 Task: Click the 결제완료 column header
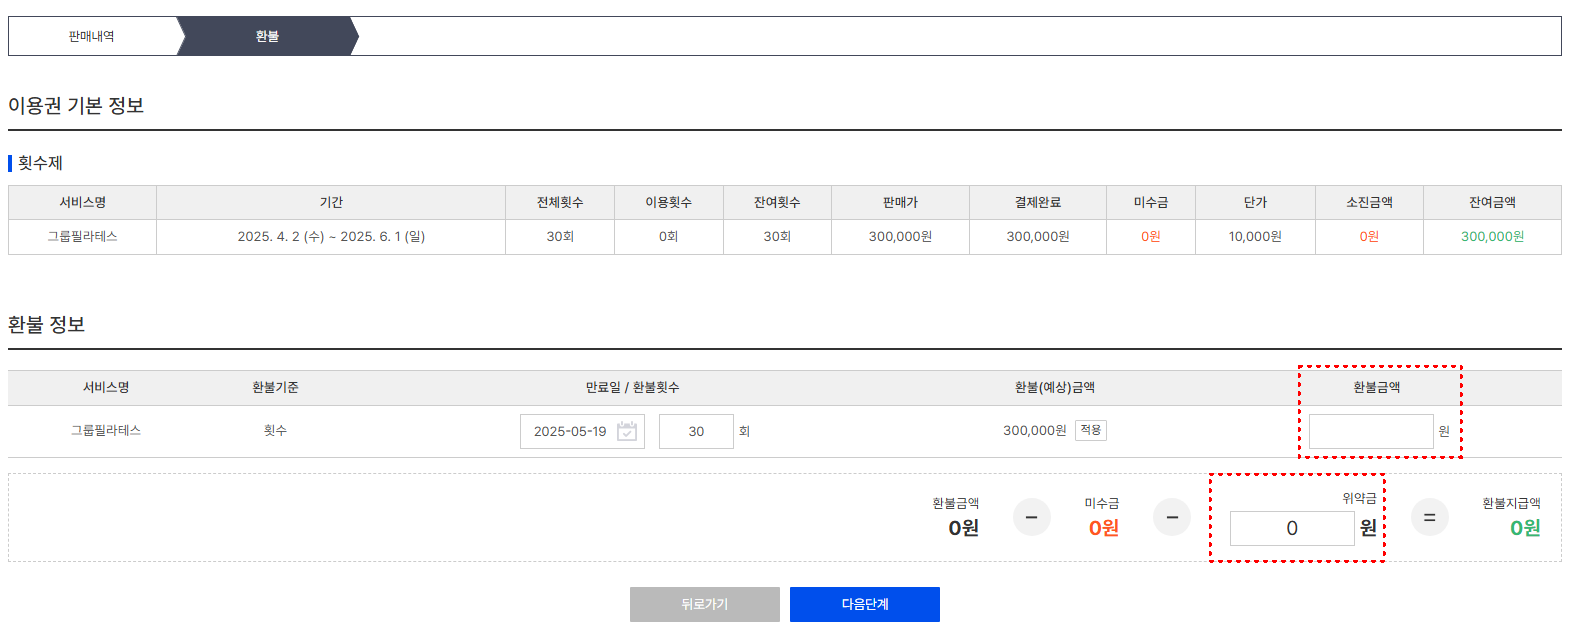tap(1038, 202)
